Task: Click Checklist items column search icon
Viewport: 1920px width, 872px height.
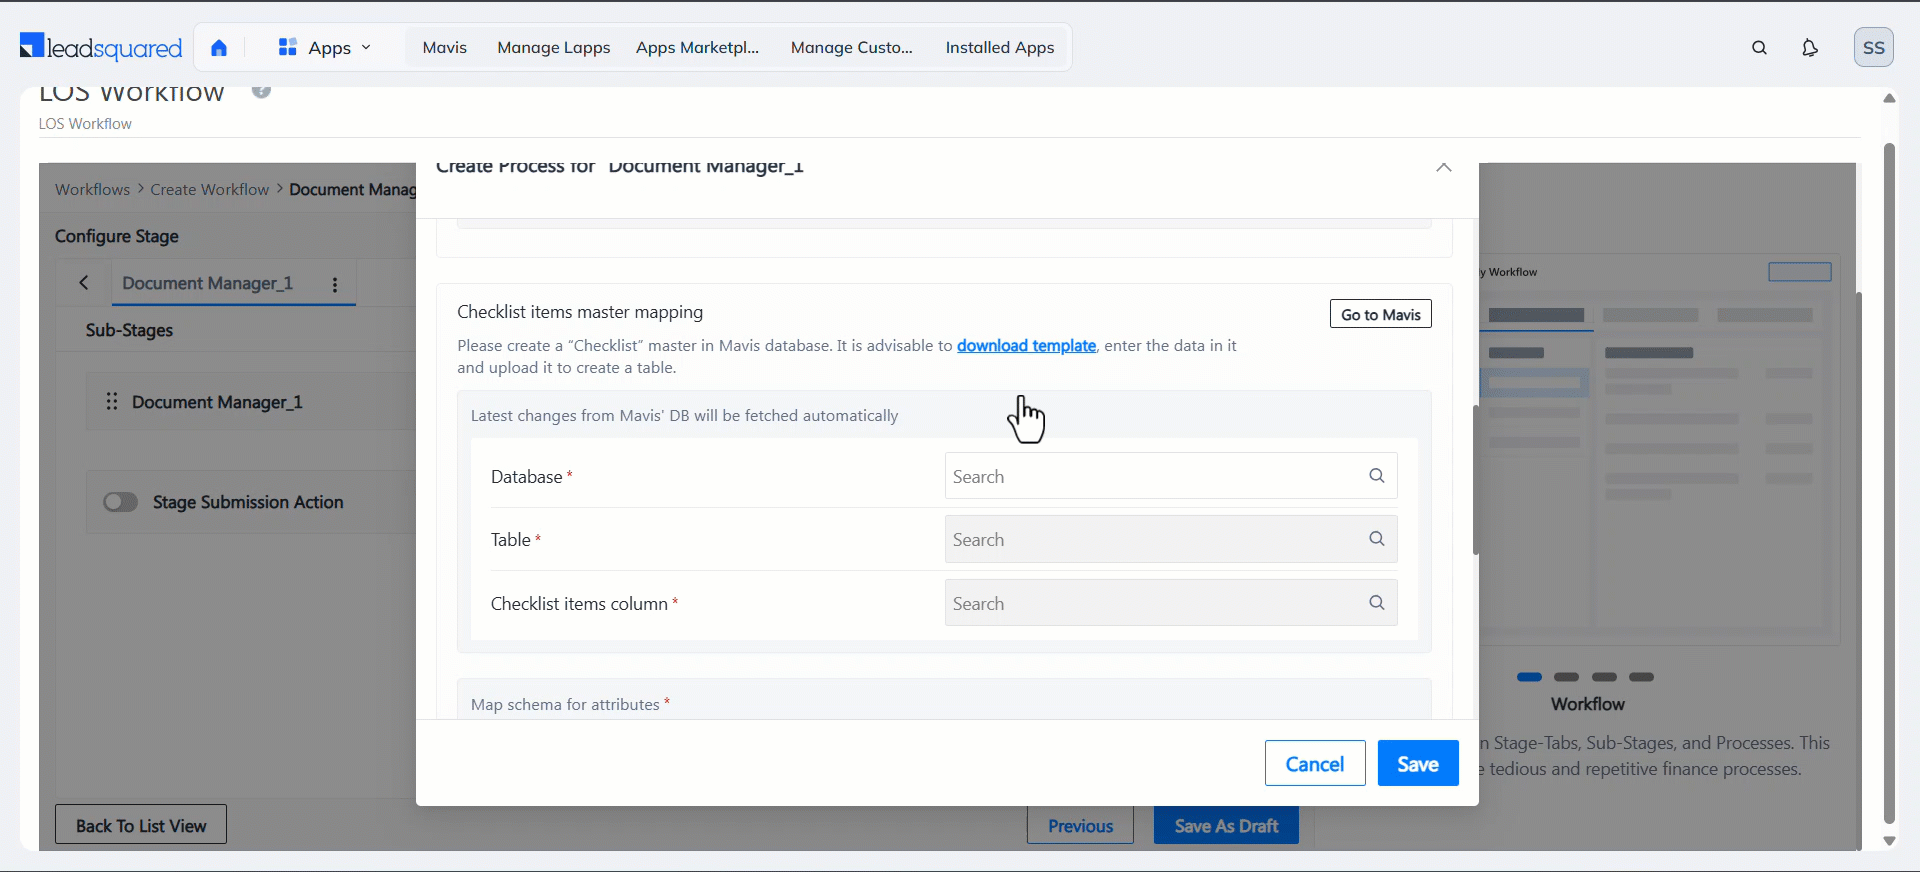Action: (x=1376, y=603)
